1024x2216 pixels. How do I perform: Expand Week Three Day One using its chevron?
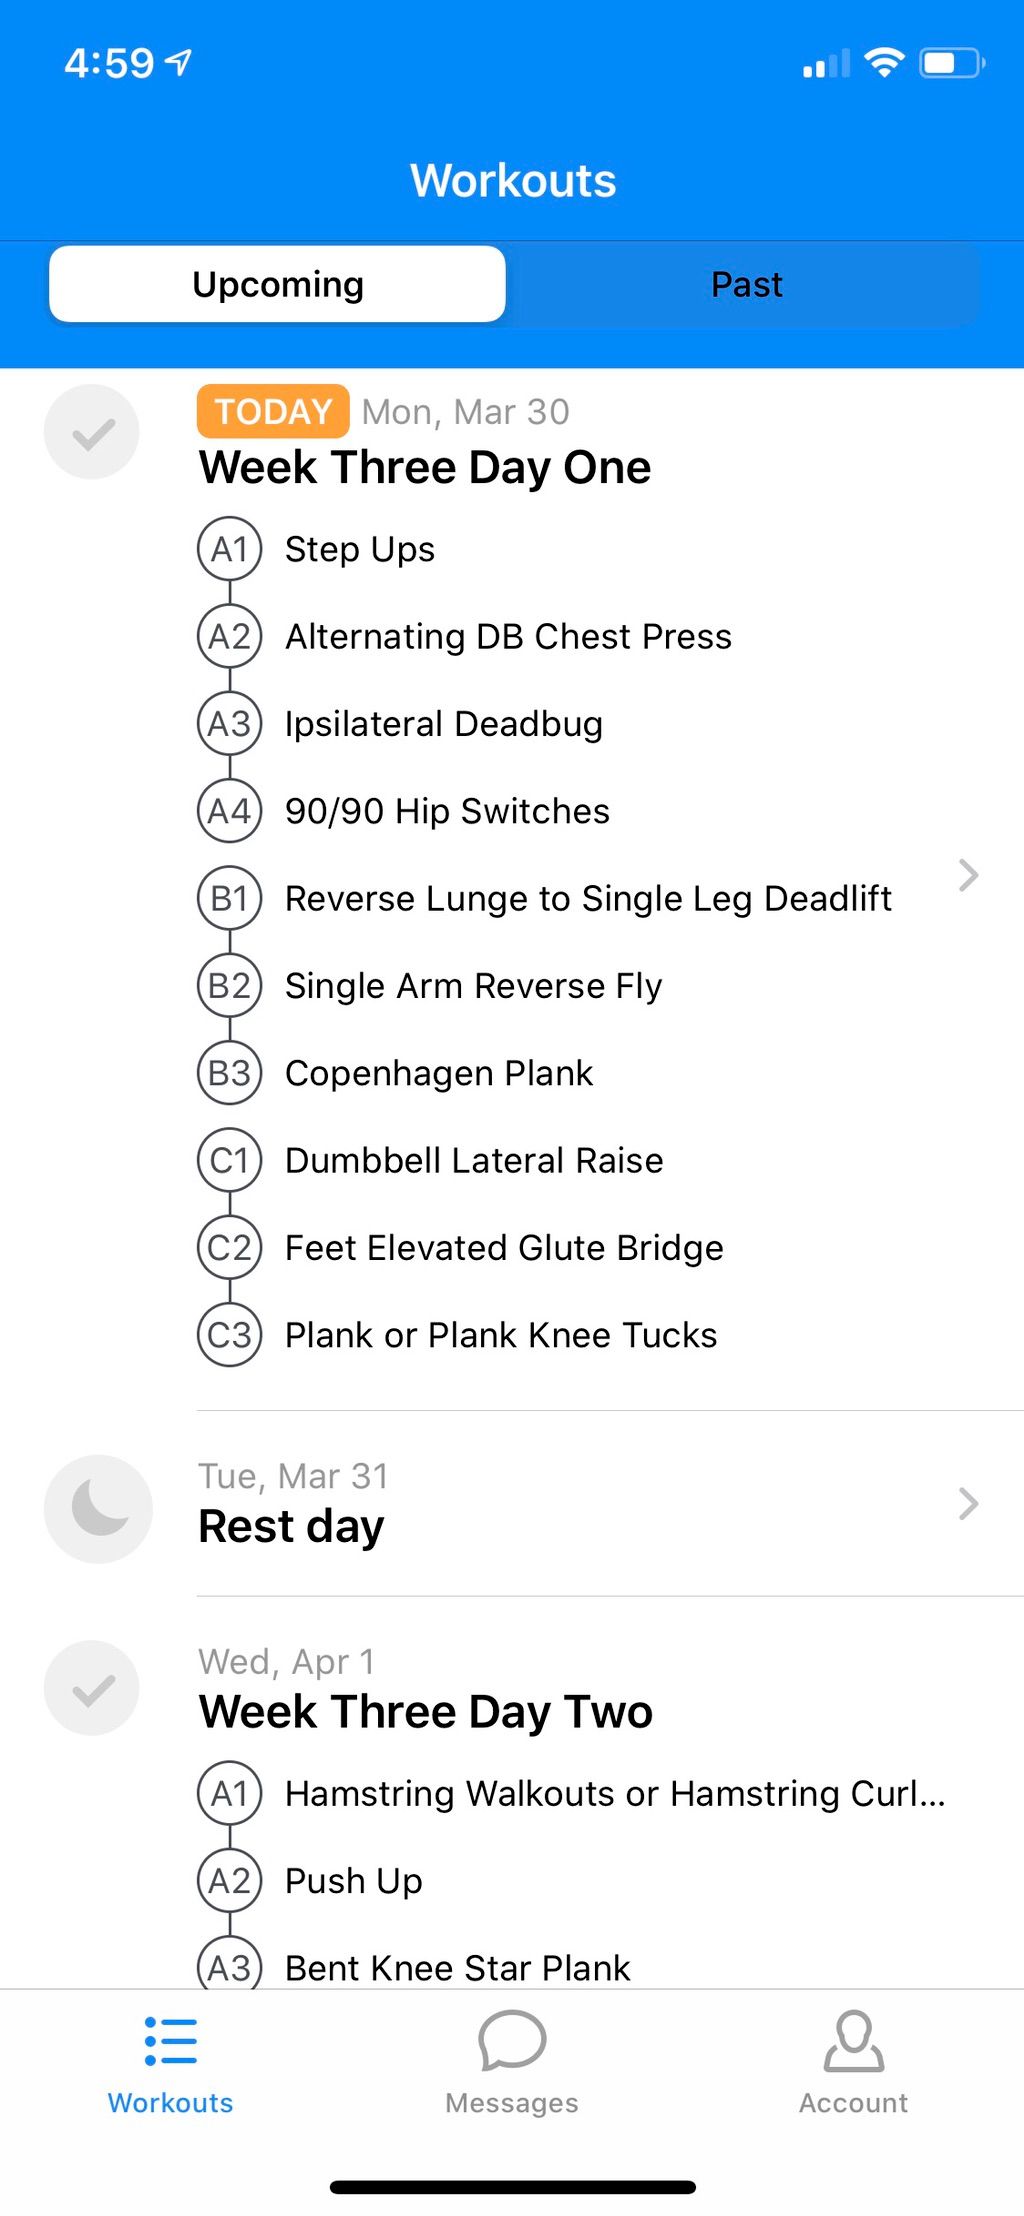(967, 875)
